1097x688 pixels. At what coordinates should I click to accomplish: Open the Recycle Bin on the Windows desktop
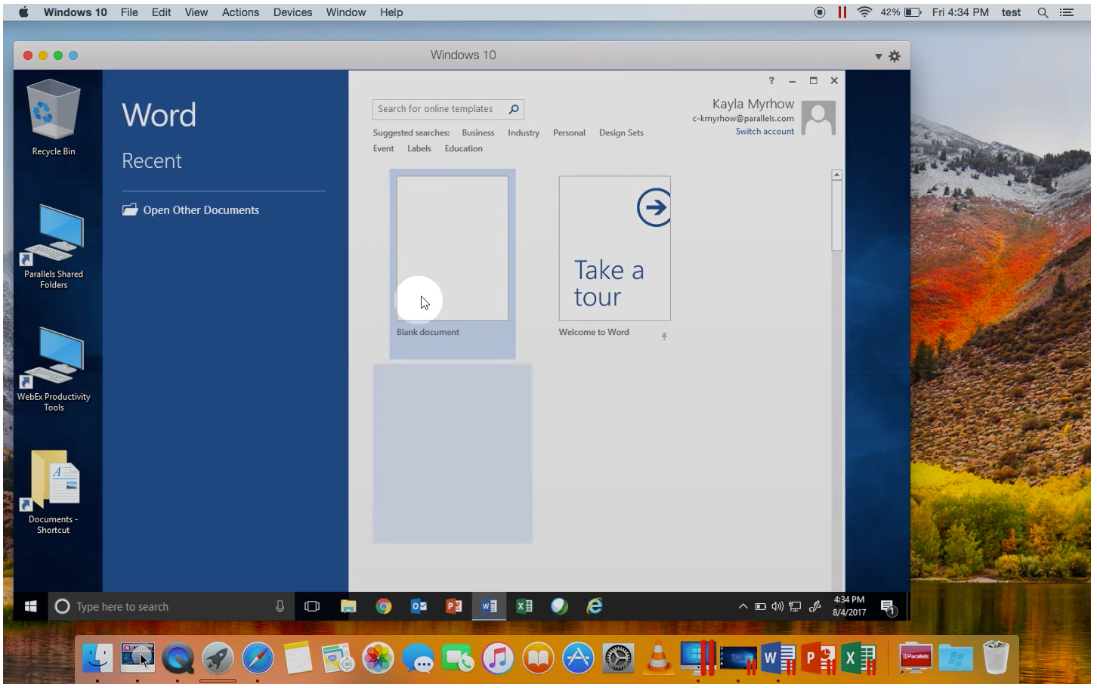53,118
